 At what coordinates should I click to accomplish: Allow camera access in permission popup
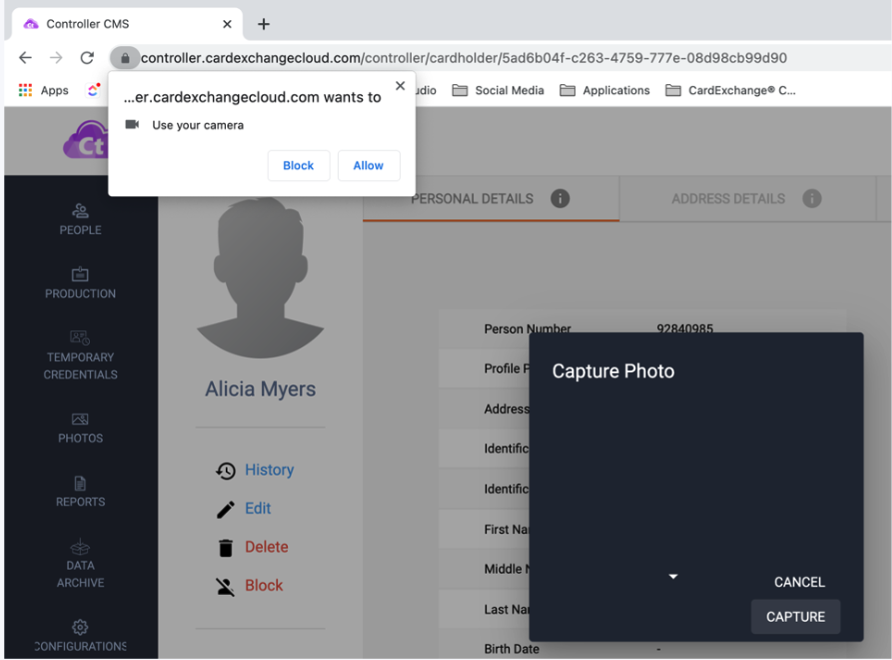click(368, 166)
